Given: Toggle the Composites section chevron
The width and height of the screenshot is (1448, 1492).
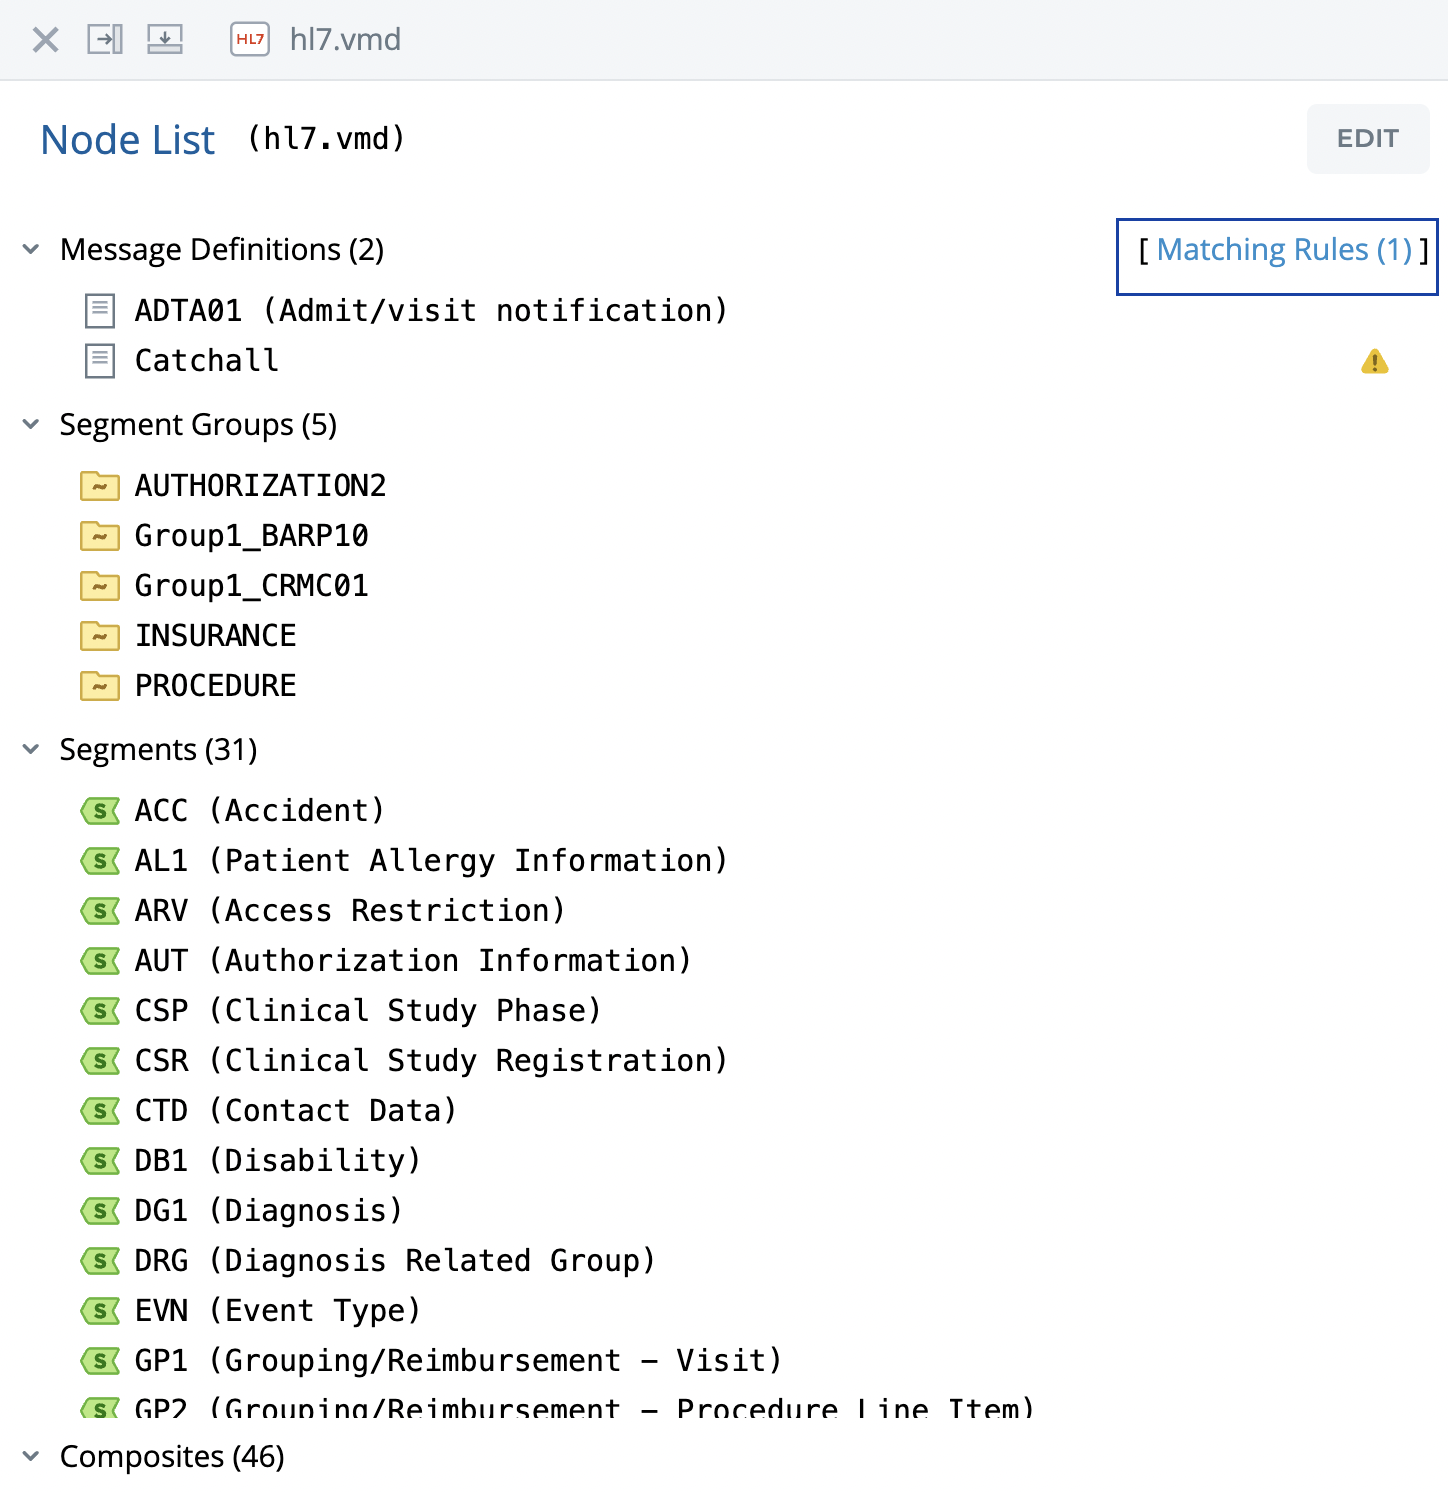Looking at the screenshot, I should point(31,1456).
